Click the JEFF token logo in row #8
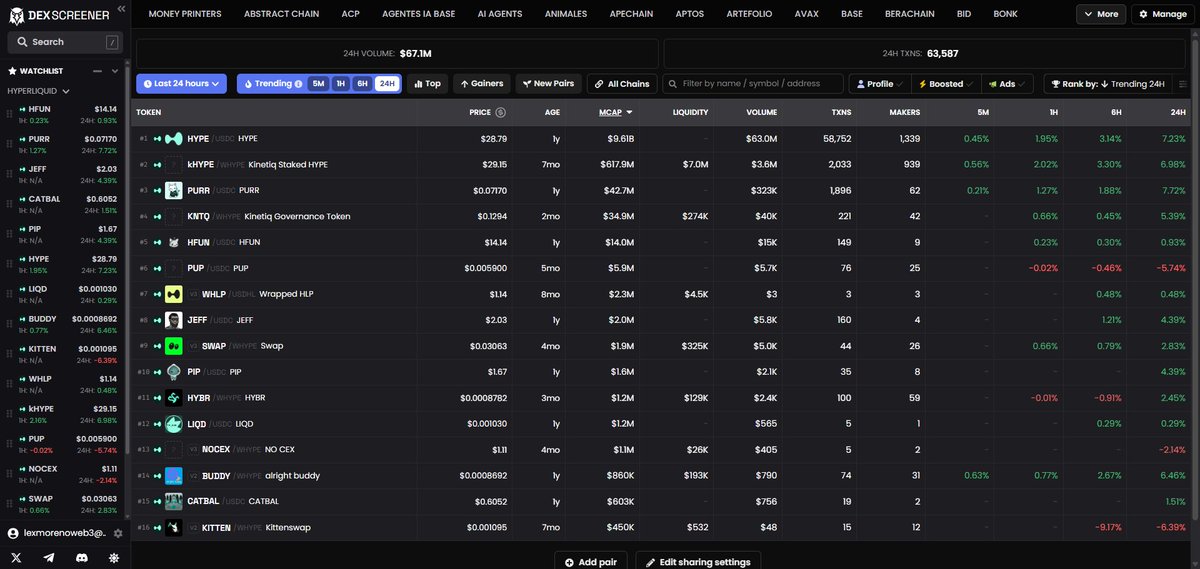This screenshot has height=569, width=1200. click(174, 320)
